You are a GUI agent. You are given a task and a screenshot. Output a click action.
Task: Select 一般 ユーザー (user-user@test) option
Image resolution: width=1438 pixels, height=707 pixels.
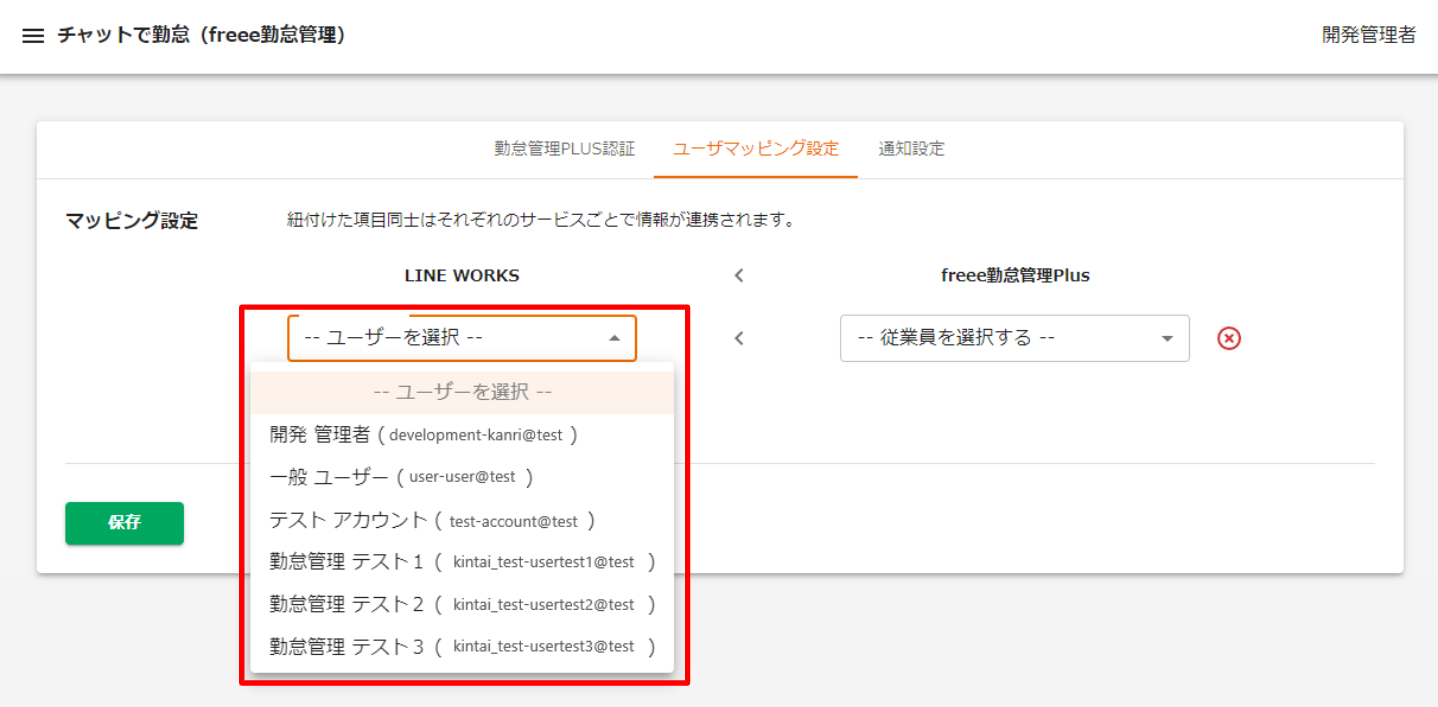point(462,477)
